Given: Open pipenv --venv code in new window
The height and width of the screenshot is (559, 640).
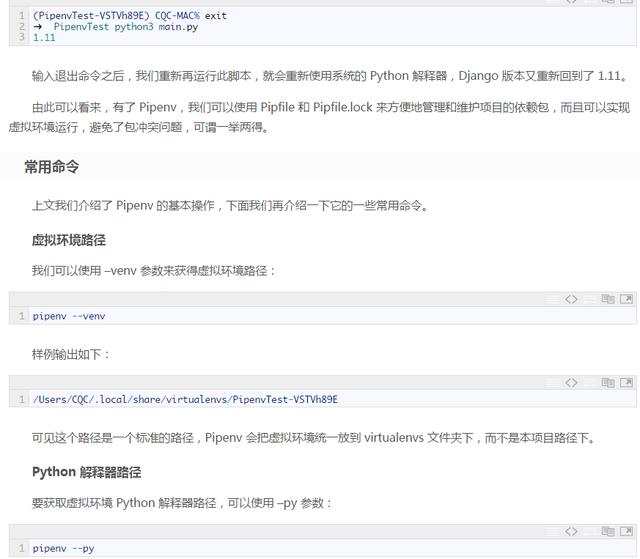Looking at the screenshot, I should 626,299.
